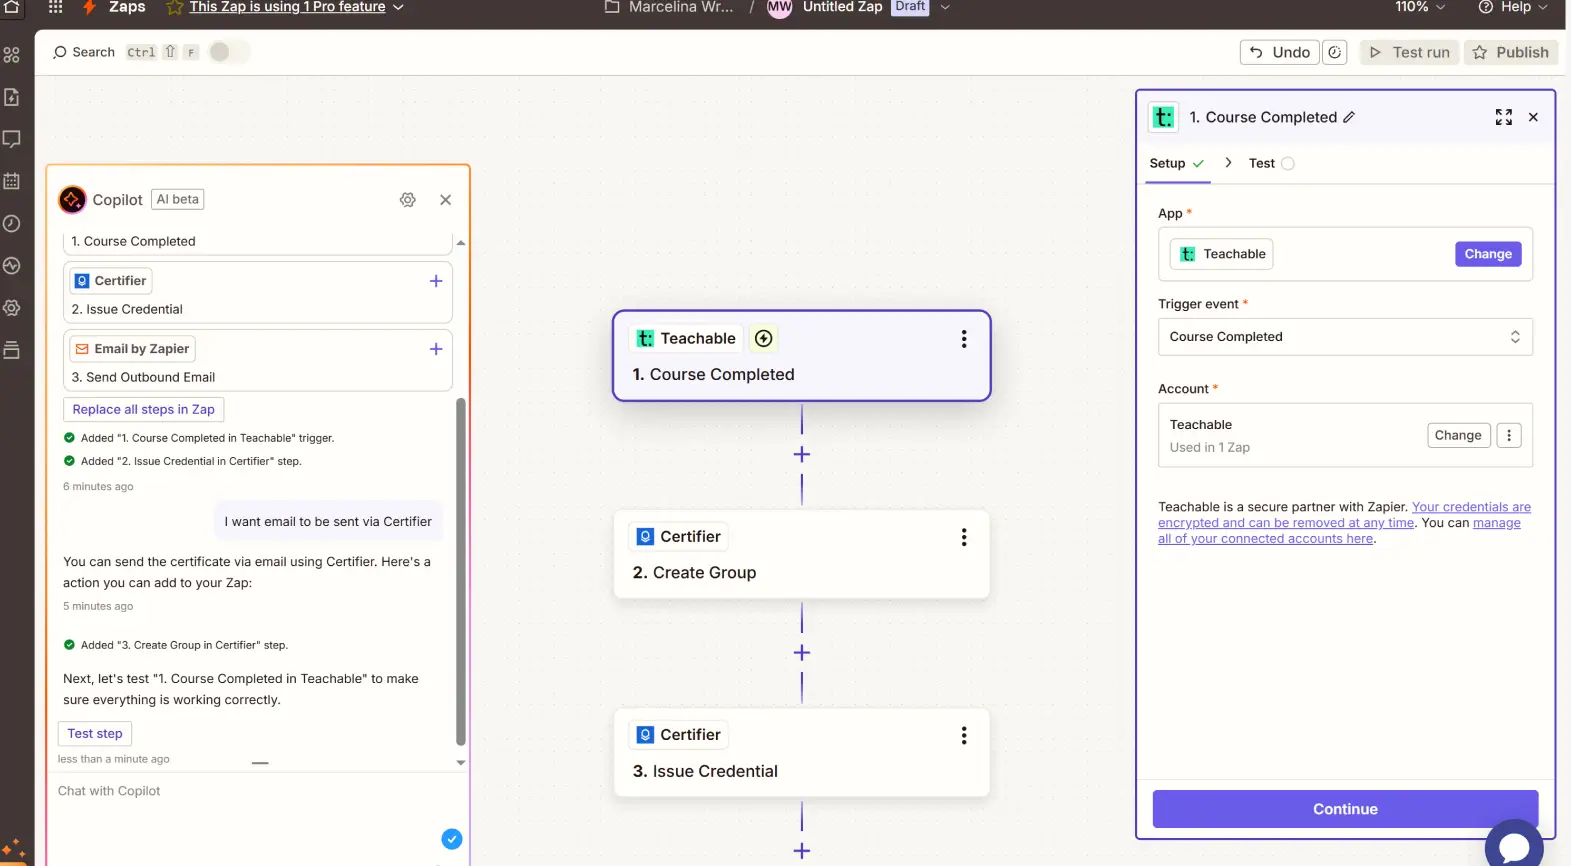Open the apps grid menu
1571x866 pixels.
pyautogui.click(x=55, y=6)
